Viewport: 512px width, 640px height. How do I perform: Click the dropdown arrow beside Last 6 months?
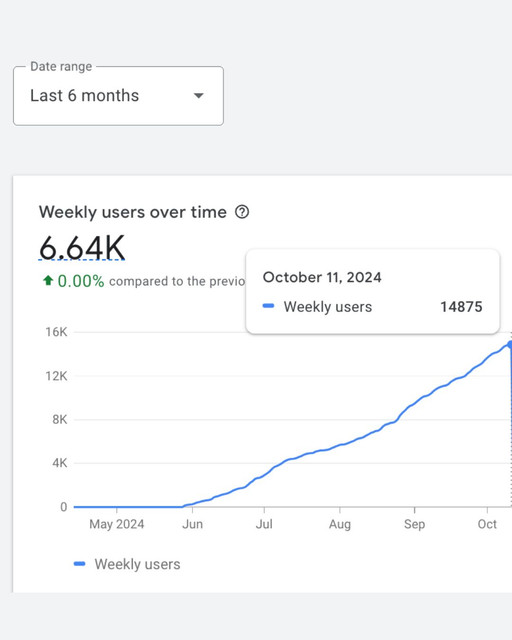[198, 96]
